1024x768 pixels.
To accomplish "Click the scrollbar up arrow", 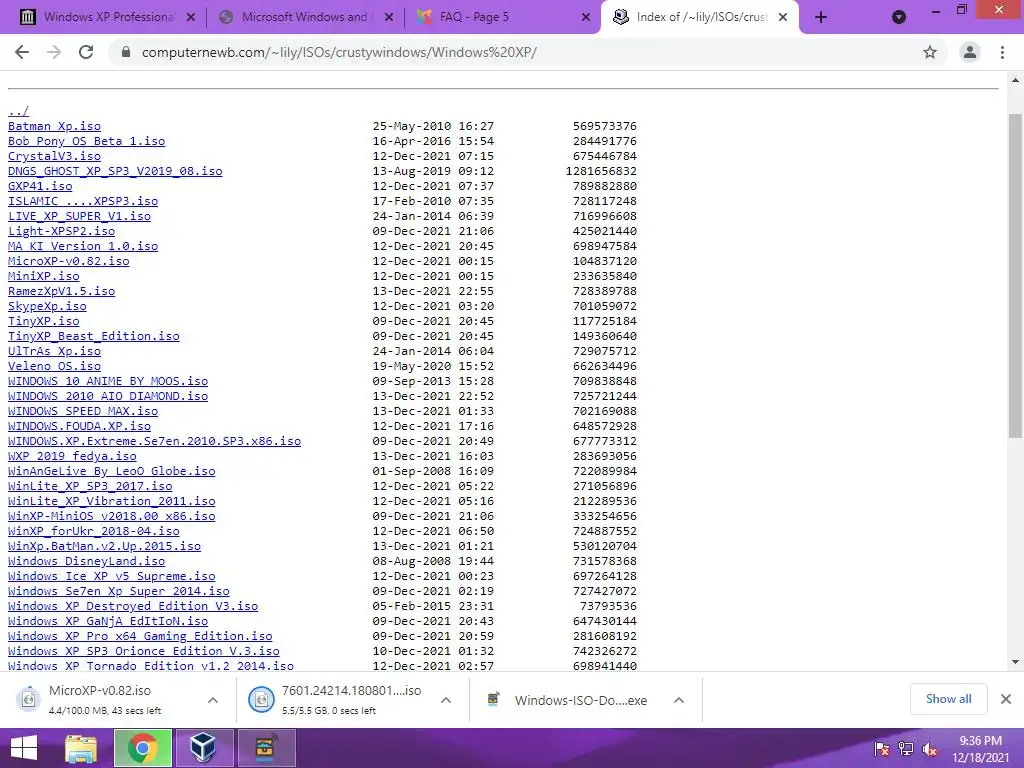I will click(1015, 80).
